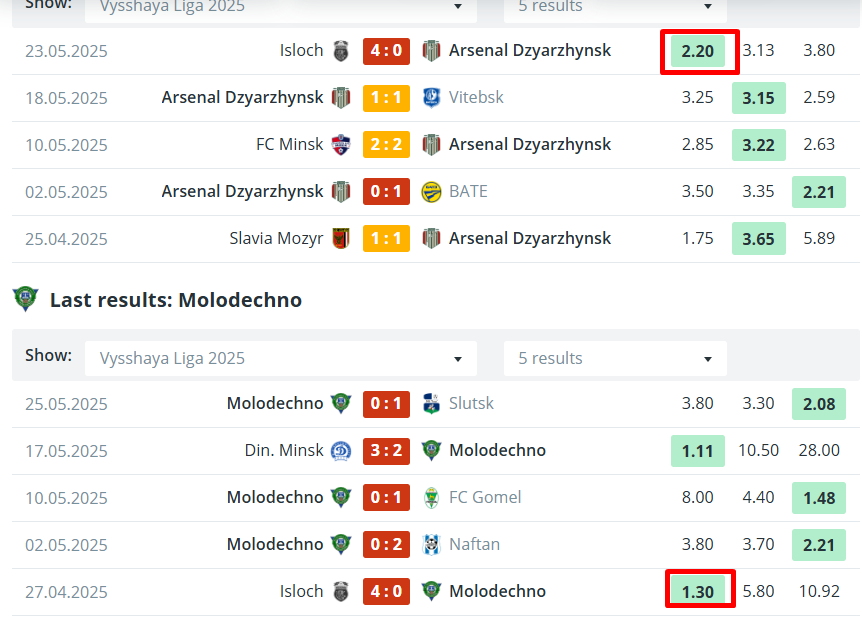Follow the Slutsk team link
The height and width of the screenshot is (621, 862).
click(x=471, y=403)
